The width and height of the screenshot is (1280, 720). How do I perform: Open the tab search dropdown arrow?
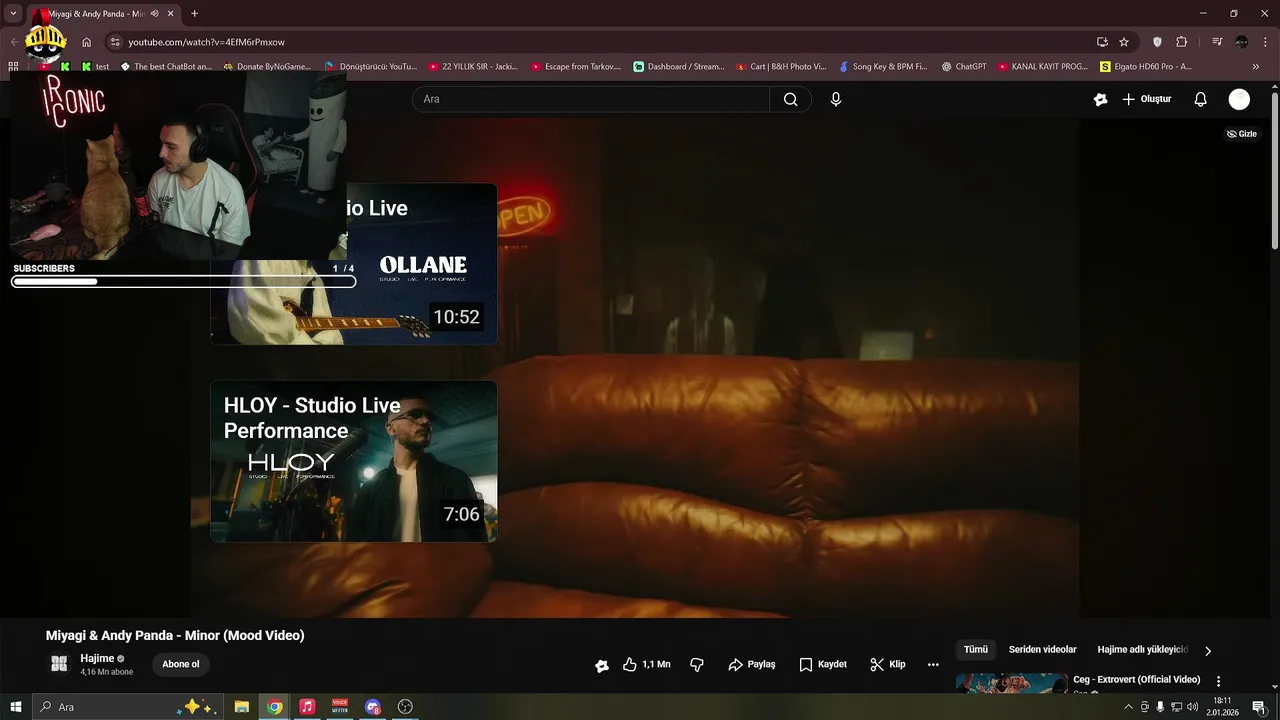click(13, 14)
